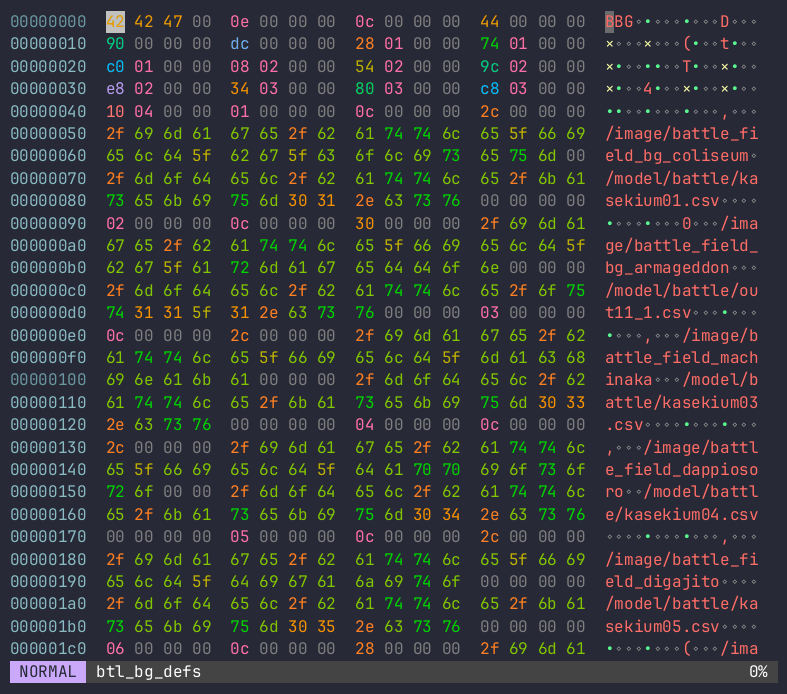Select byte 05 in row 00000170
The image size is (787, 694).
[239, 536]
